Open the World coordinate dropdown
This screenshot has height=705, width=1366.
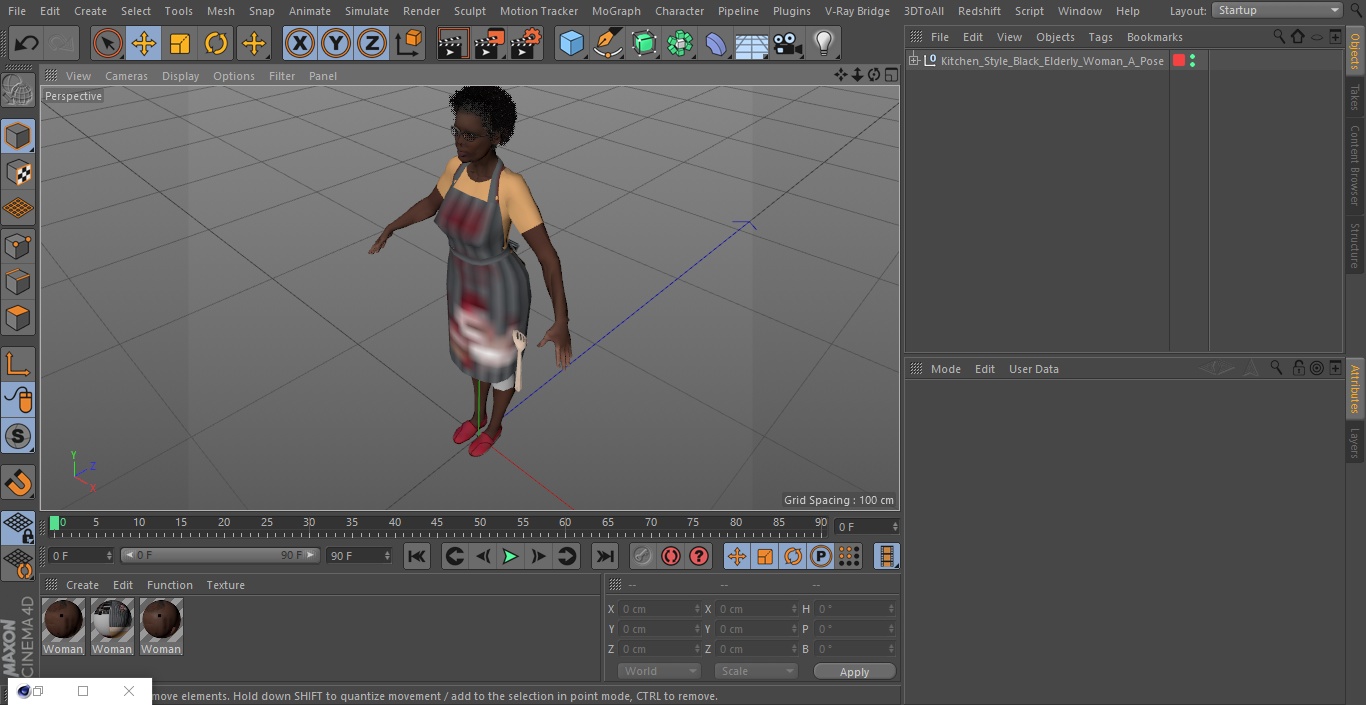coord(659,671)
